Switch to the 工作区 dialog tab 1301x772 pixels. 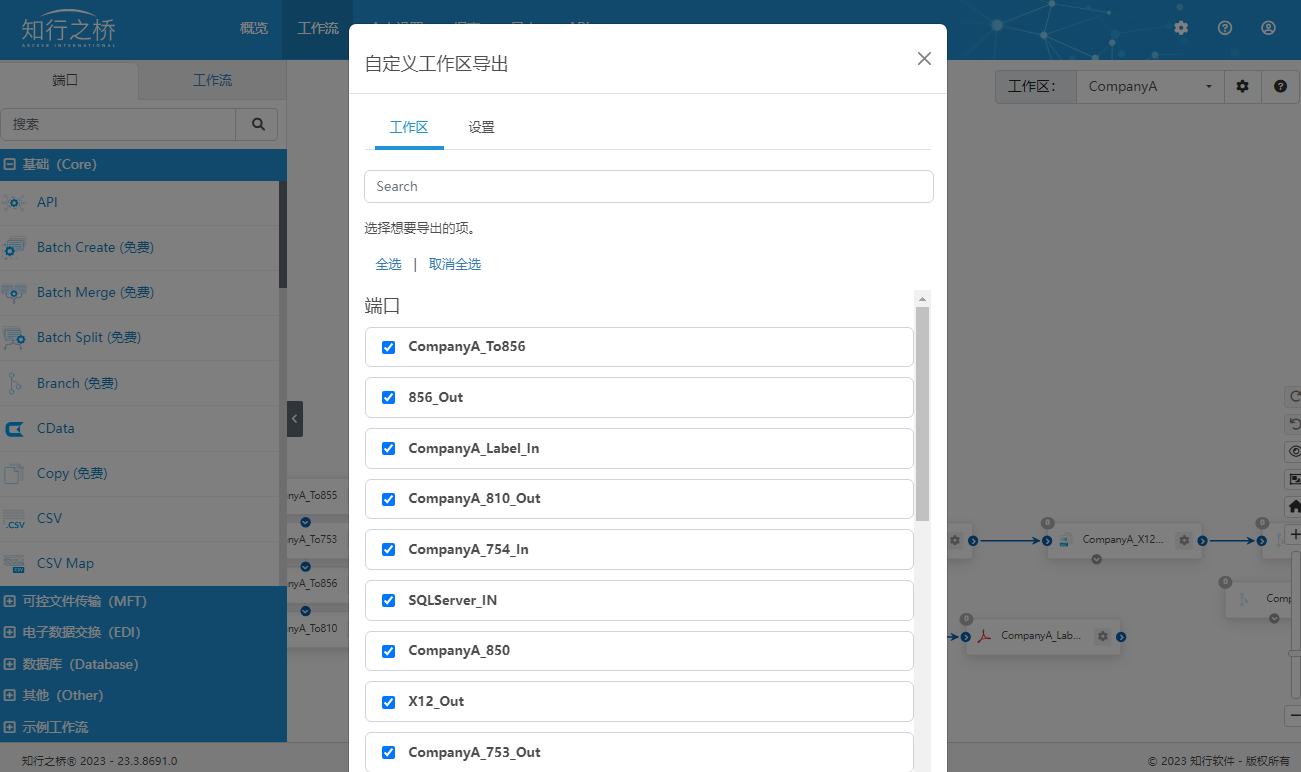(409, 127)
